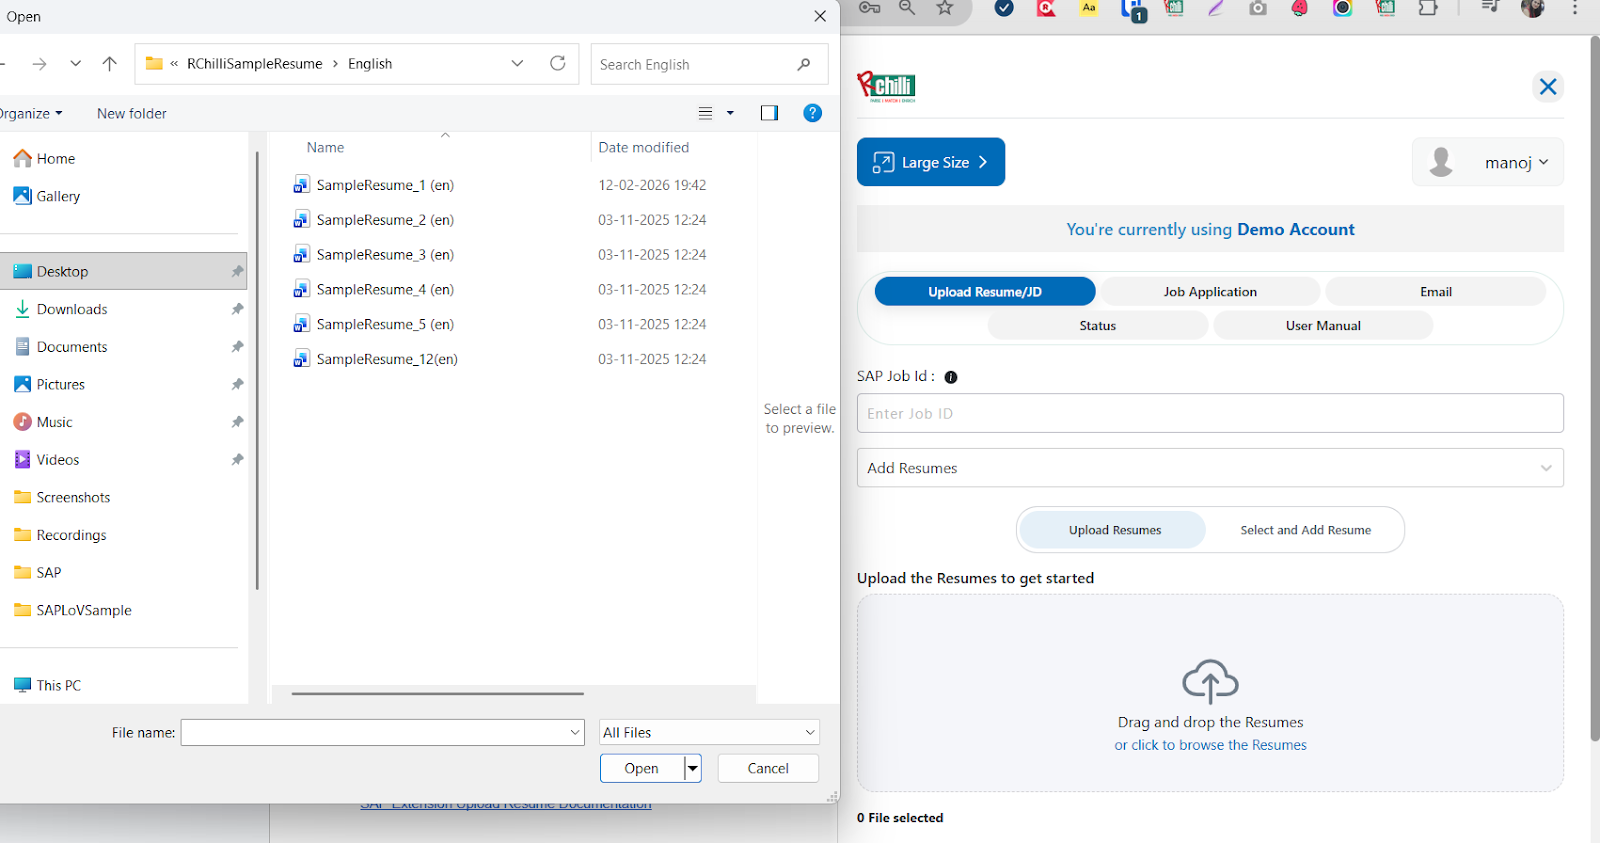
Task: Click the browser extensions puzzle icon
Action: coord(1428,8)
